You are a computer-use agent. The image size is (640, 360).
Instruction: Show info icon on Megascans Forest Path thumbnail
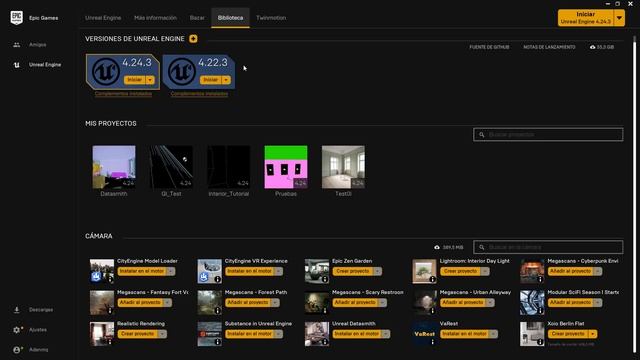218,311
